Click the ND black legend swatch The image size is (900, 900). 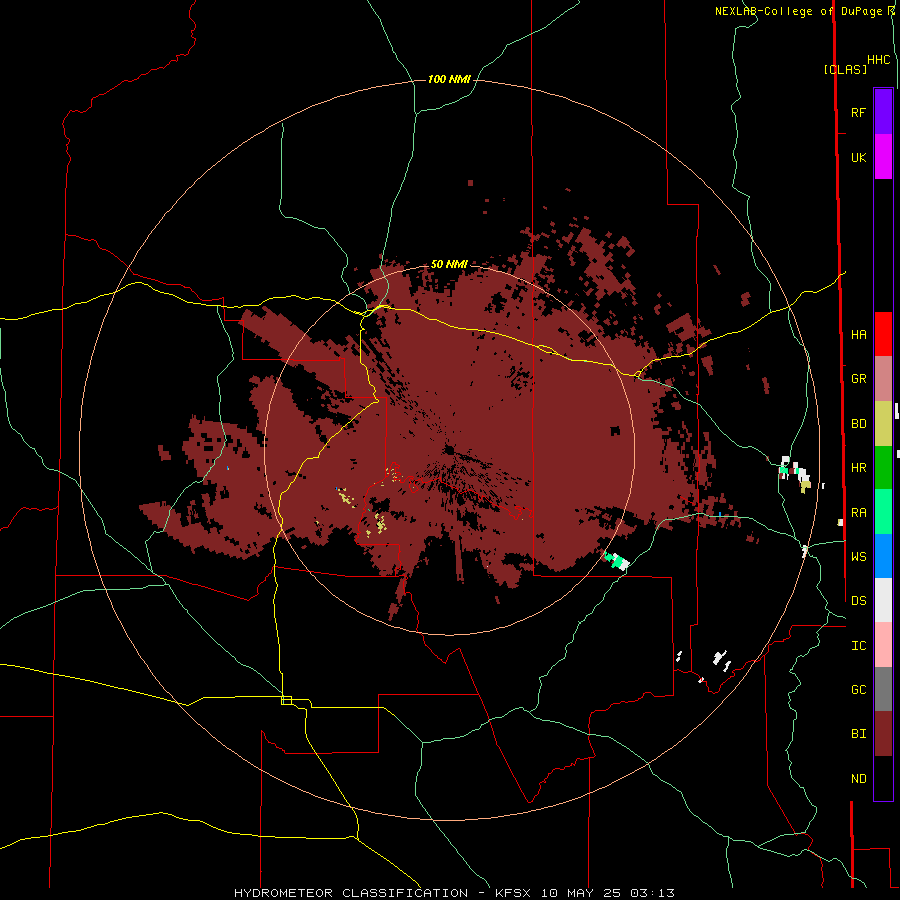883,778
